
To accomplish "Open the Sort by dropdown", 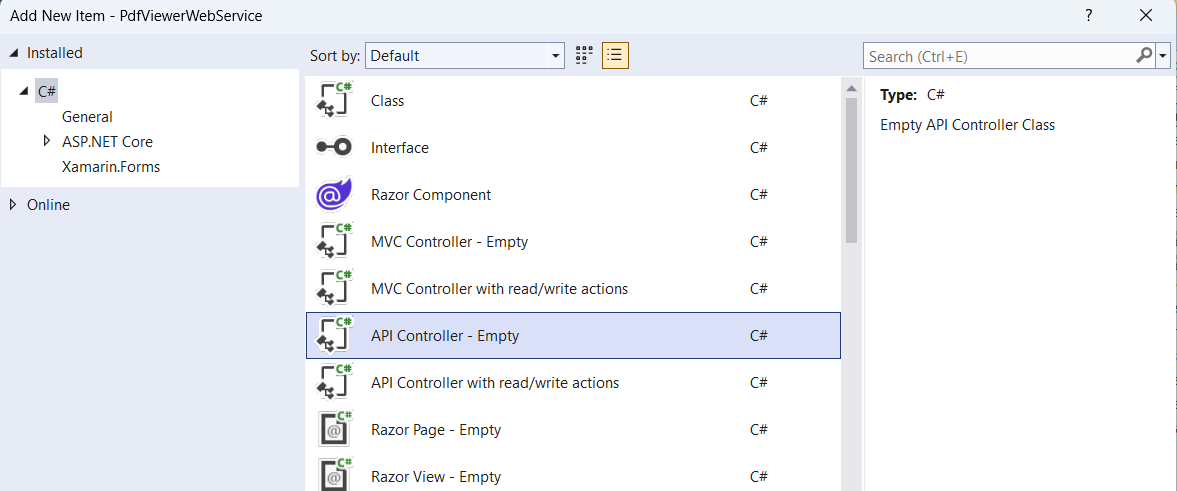I will pos(465,56).
